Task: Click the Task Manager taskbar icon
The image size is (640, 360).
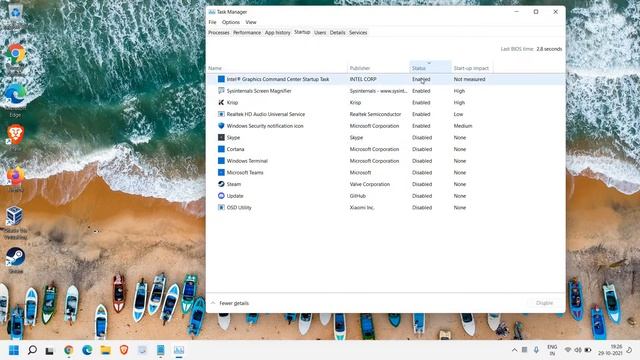Action: pyautogui.click(x=179, y=350)
